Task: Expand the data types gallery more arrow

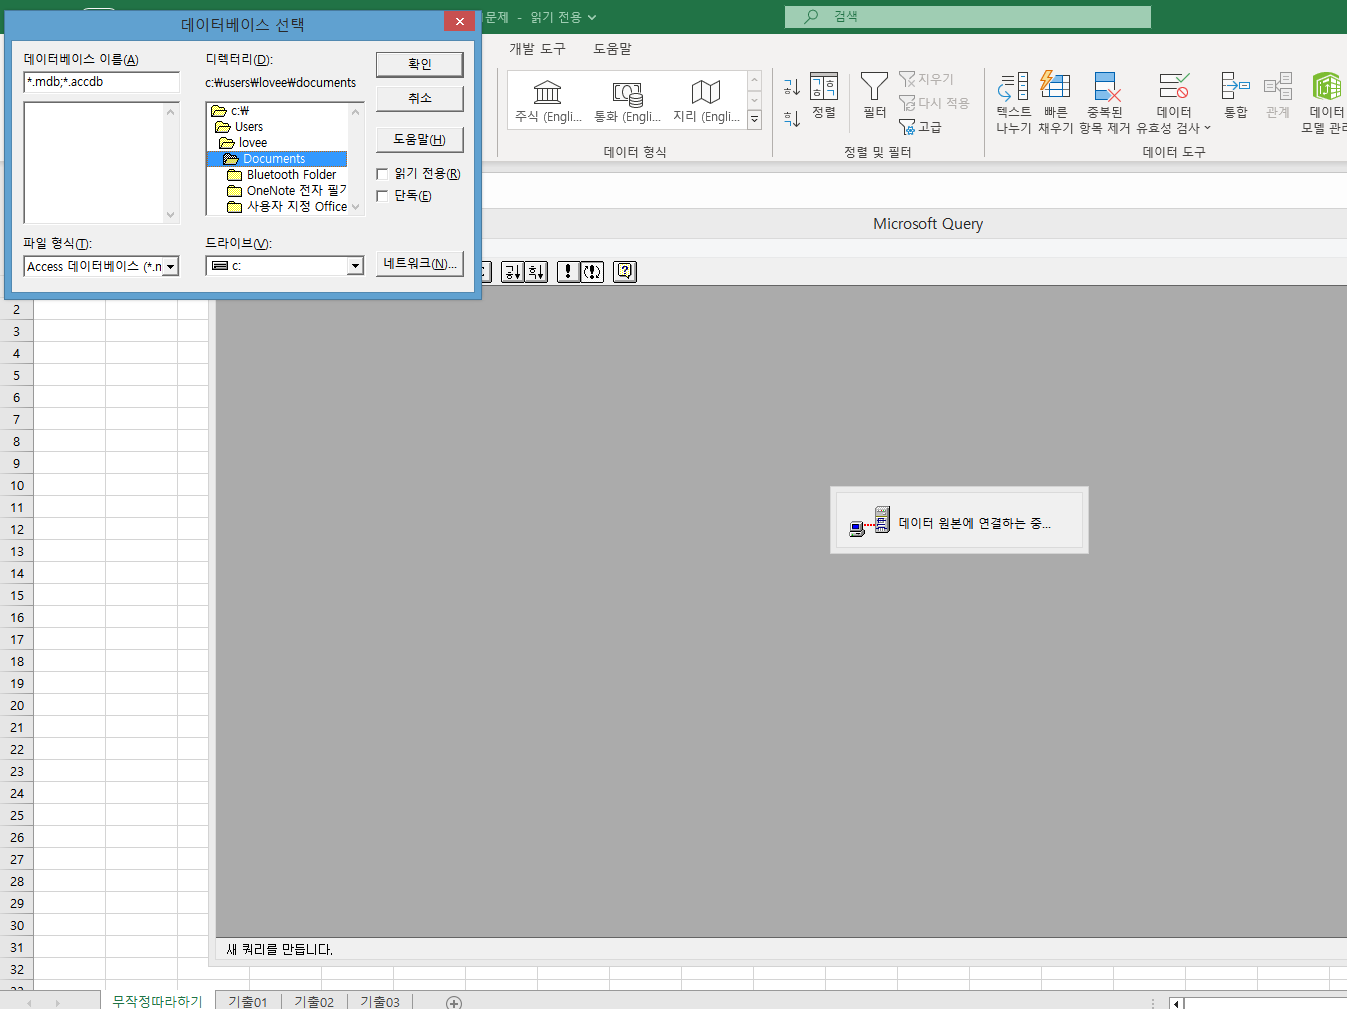Action: [x=755, y=120]
